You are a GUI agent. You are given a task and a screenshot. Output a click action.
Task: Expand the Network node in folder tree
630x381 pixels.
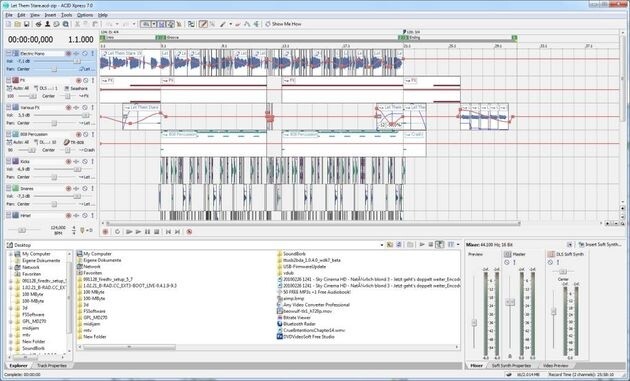pos(11,267)
